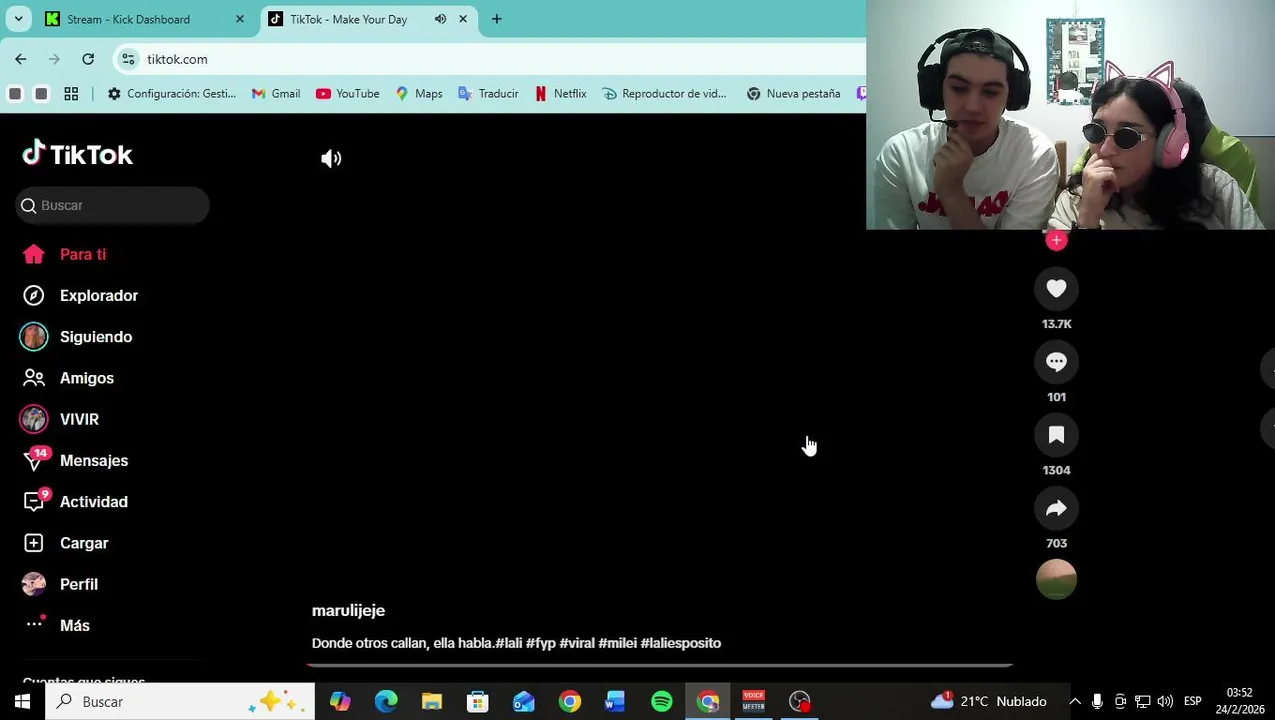Open the Gmail bookmark
1275x720 pixels.
[x=276, y=94]
